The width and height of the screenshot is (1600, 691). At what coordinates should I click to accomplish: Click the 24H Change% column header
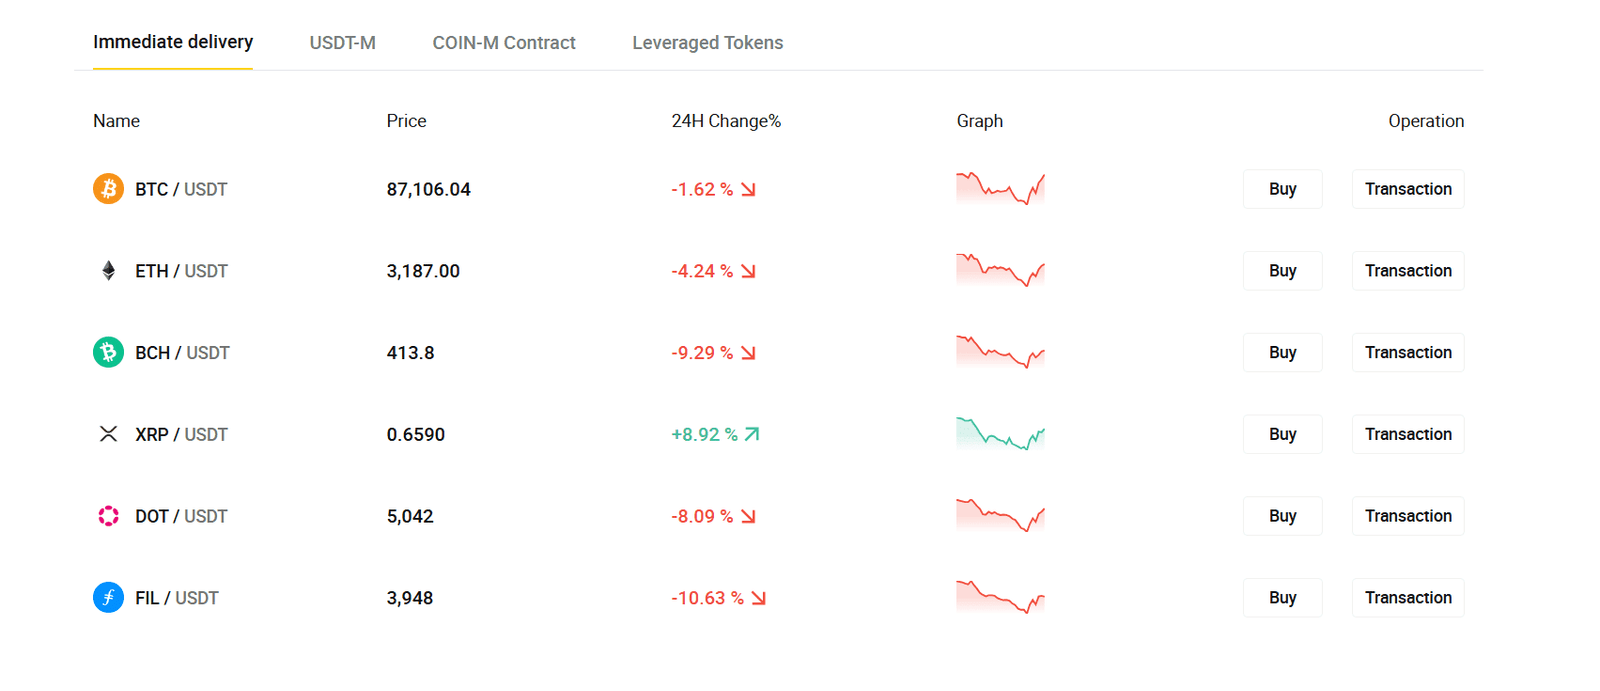[x=725, y=121]
